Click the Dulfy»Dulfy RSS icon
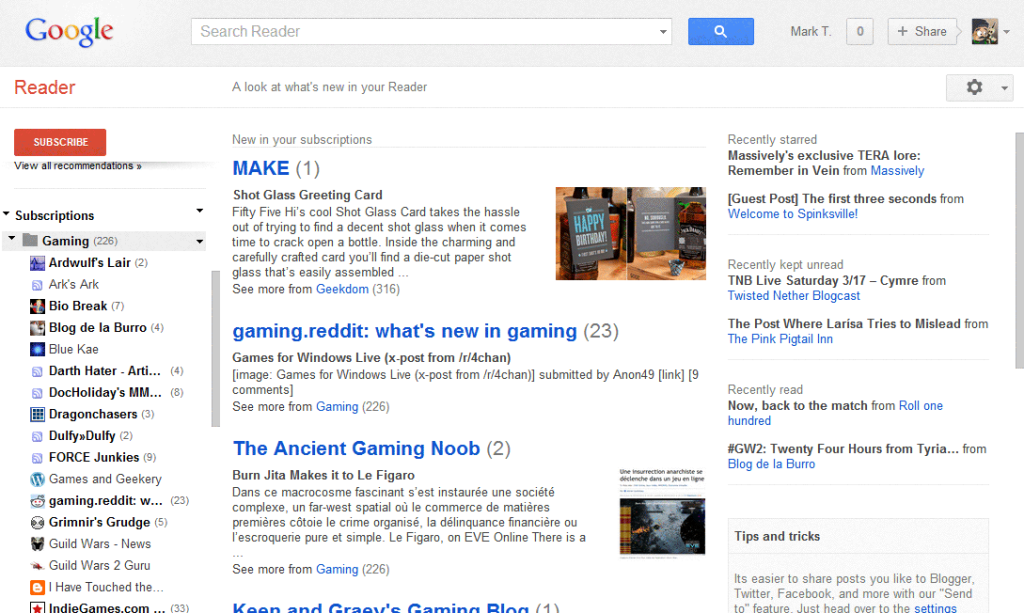The height and width of the screenshot is (613, 1024). pyautogui.click(x=37, y=436)
